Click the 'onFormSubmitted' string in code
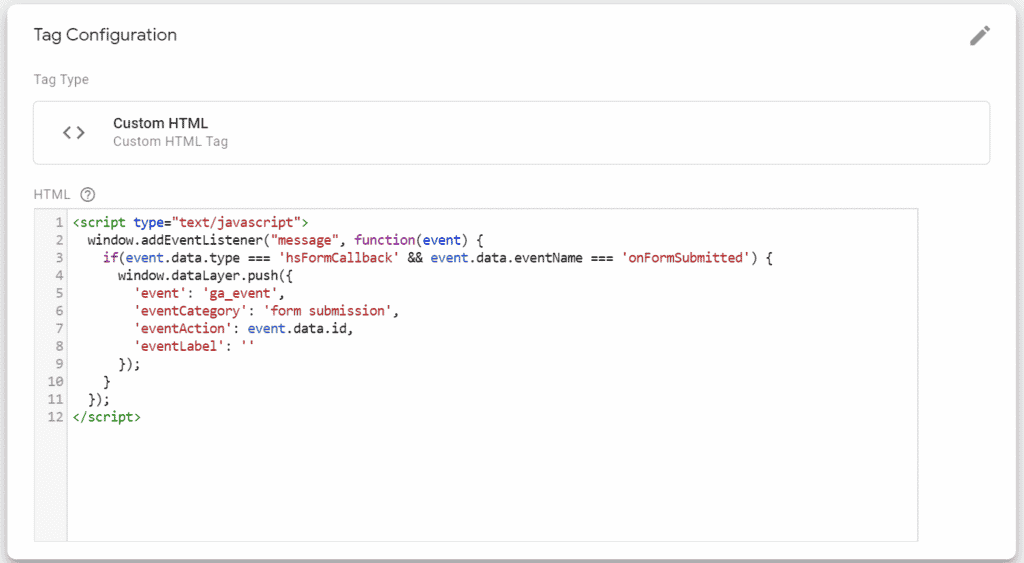 [686, 258]
